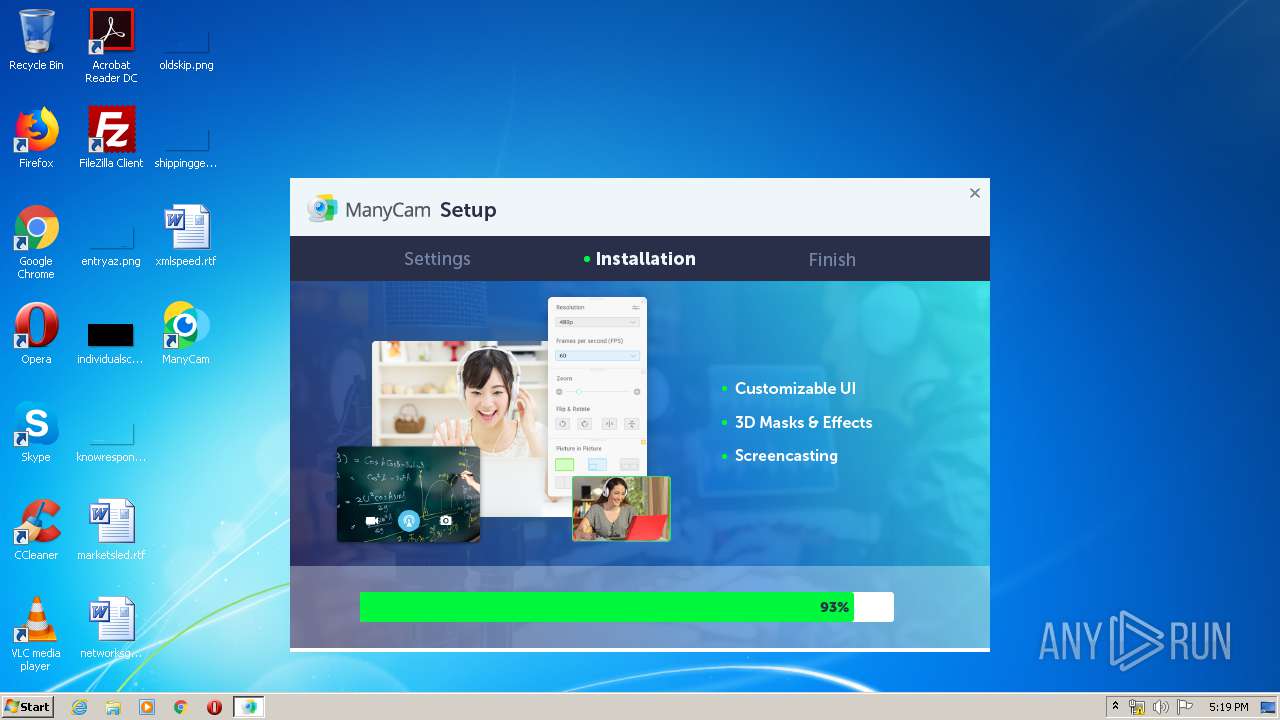Switch to ManyCam Setup taskbar button
The width and height of the screenshot is (1280, 720).
(x=249, y=707)
